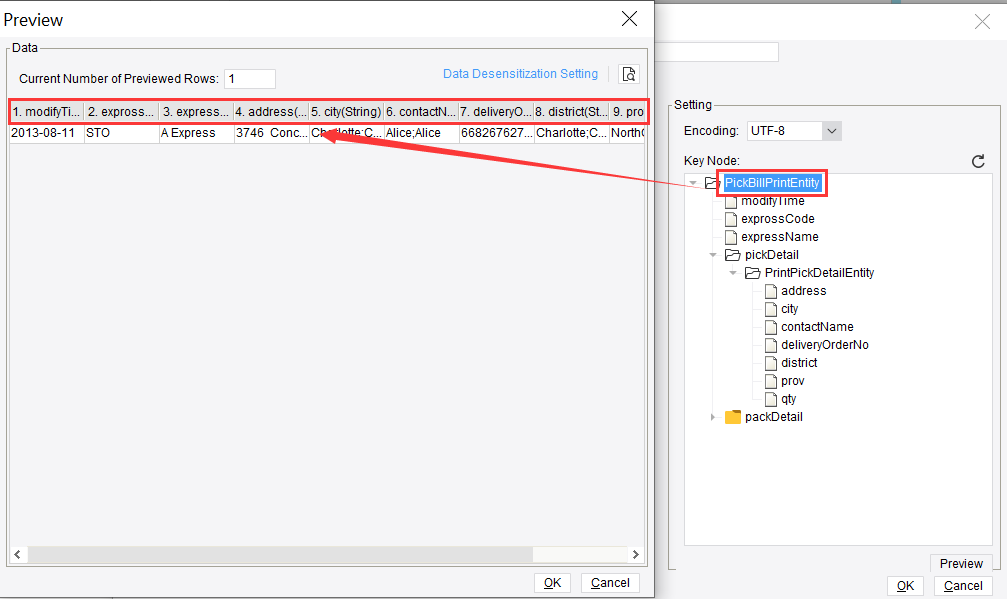
Task: Click the leaf icon beside exprossCode
Action: tap(731, 218)
